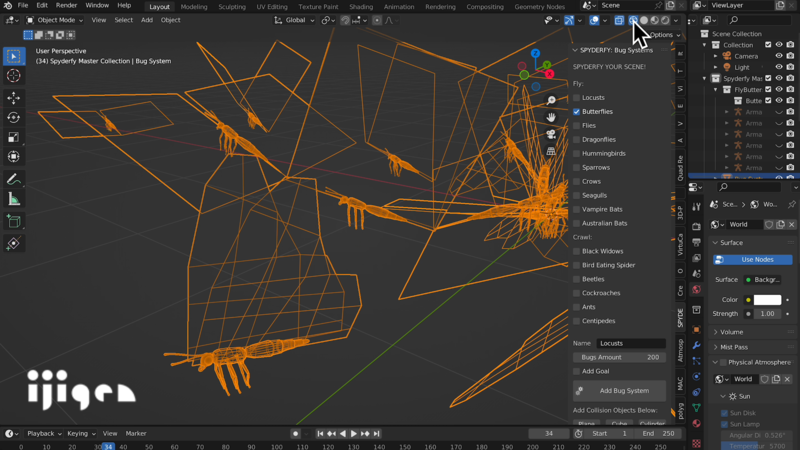800x450 pixels.
Task: Click the Add Bug System button
Action: (619, 391)
